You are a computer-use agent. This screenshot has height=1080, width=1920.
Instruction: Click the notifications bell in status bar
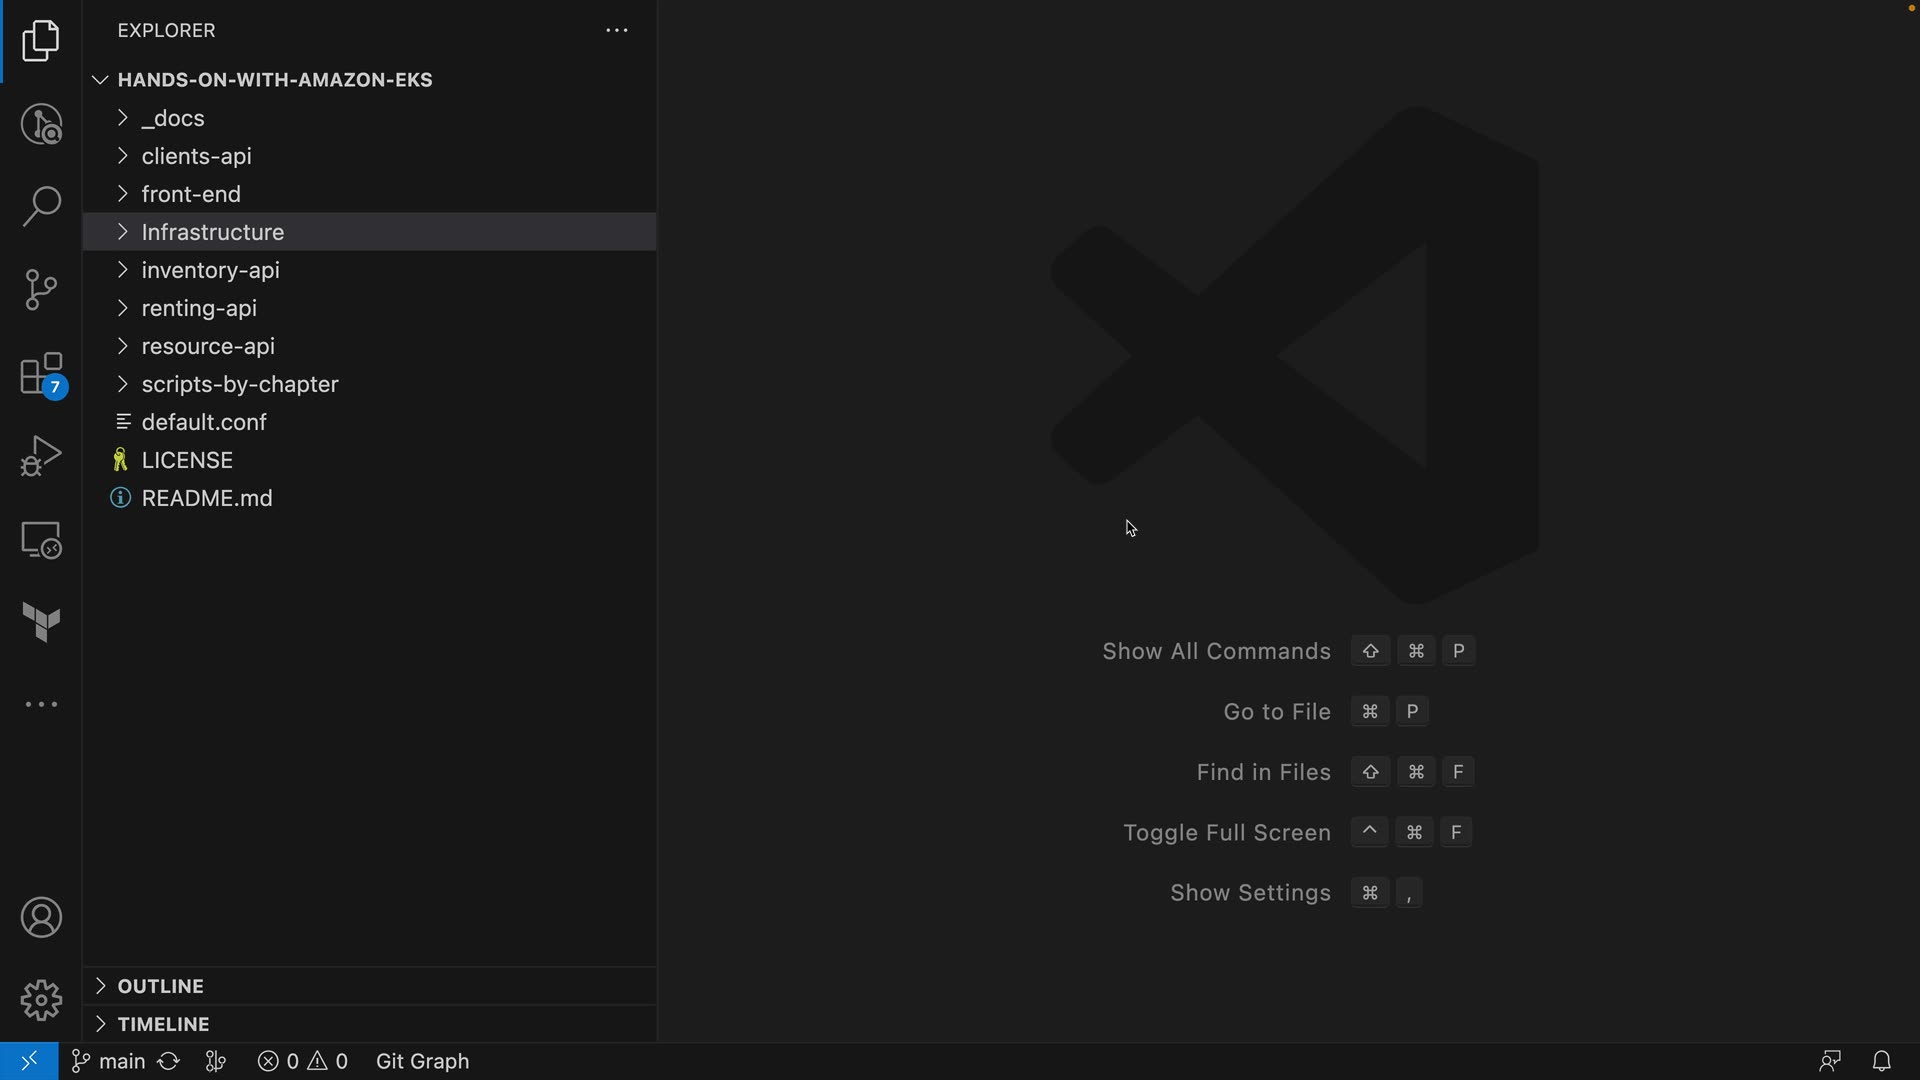point(1881,1061)
